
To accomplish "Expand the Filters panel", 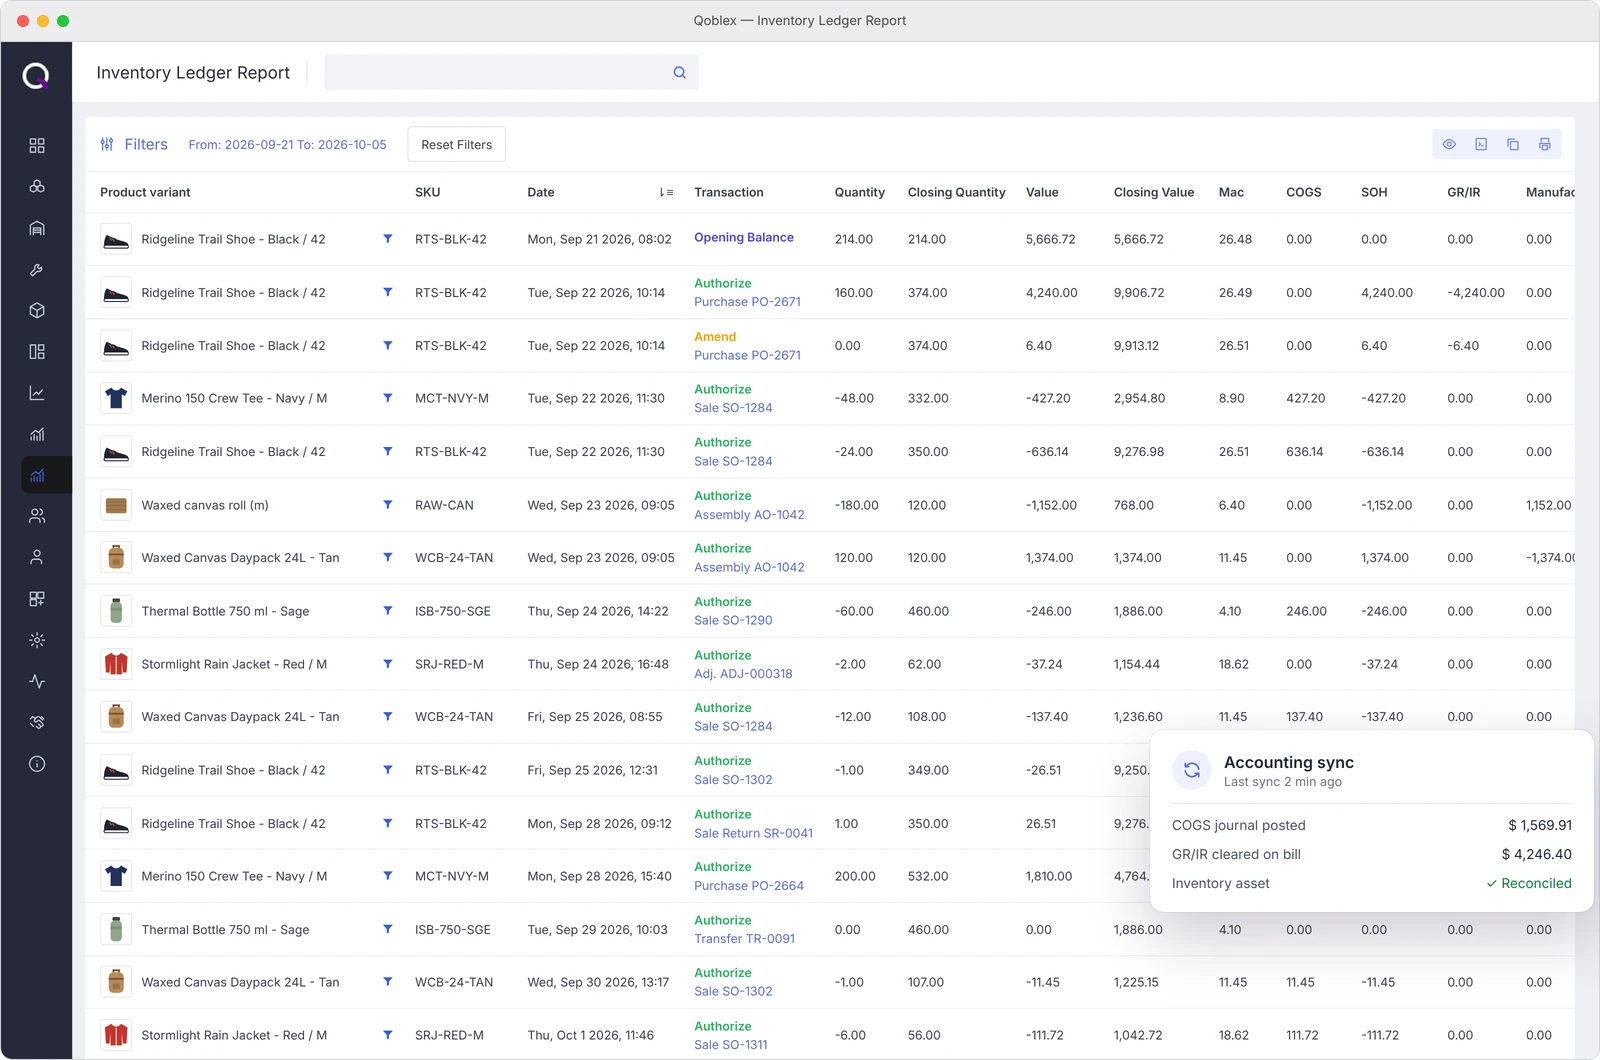I will pos(134,144).
